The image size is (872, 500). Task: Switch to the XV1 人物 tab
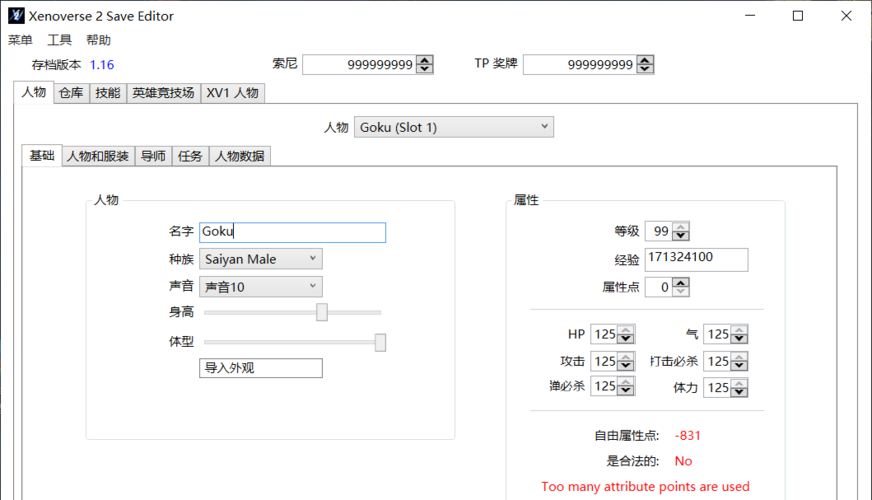[x=232, y=93]
